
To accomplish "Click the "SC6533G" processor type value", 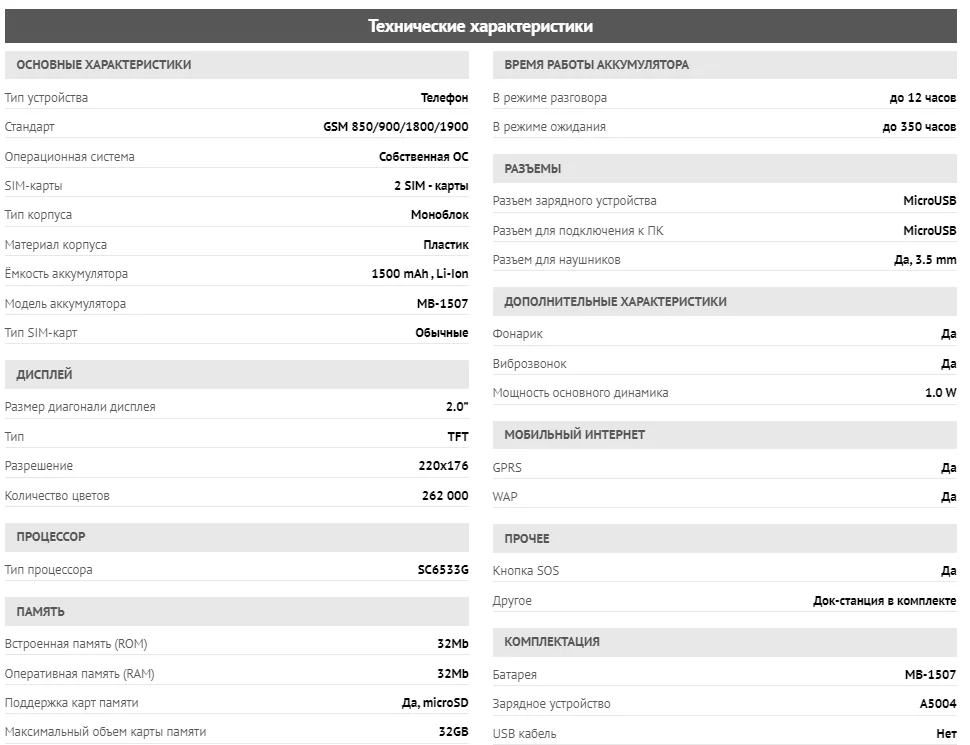I will tap(443, 570).
